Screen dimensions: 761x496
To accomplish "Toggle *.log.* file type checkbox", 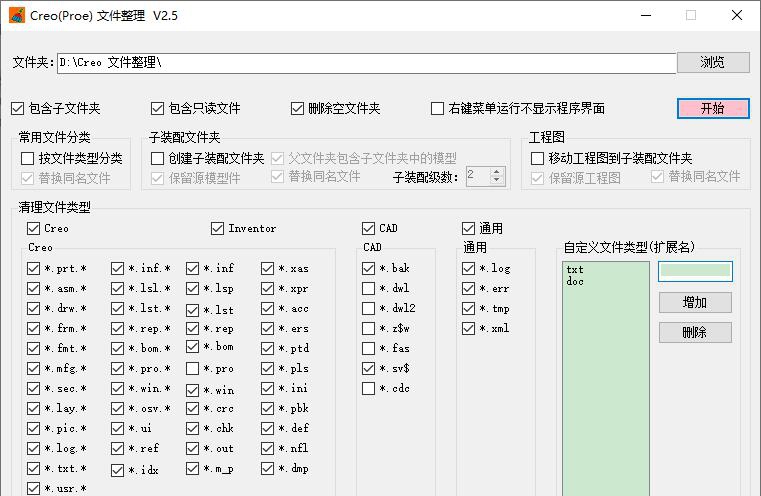I will [x=33, y=448].
